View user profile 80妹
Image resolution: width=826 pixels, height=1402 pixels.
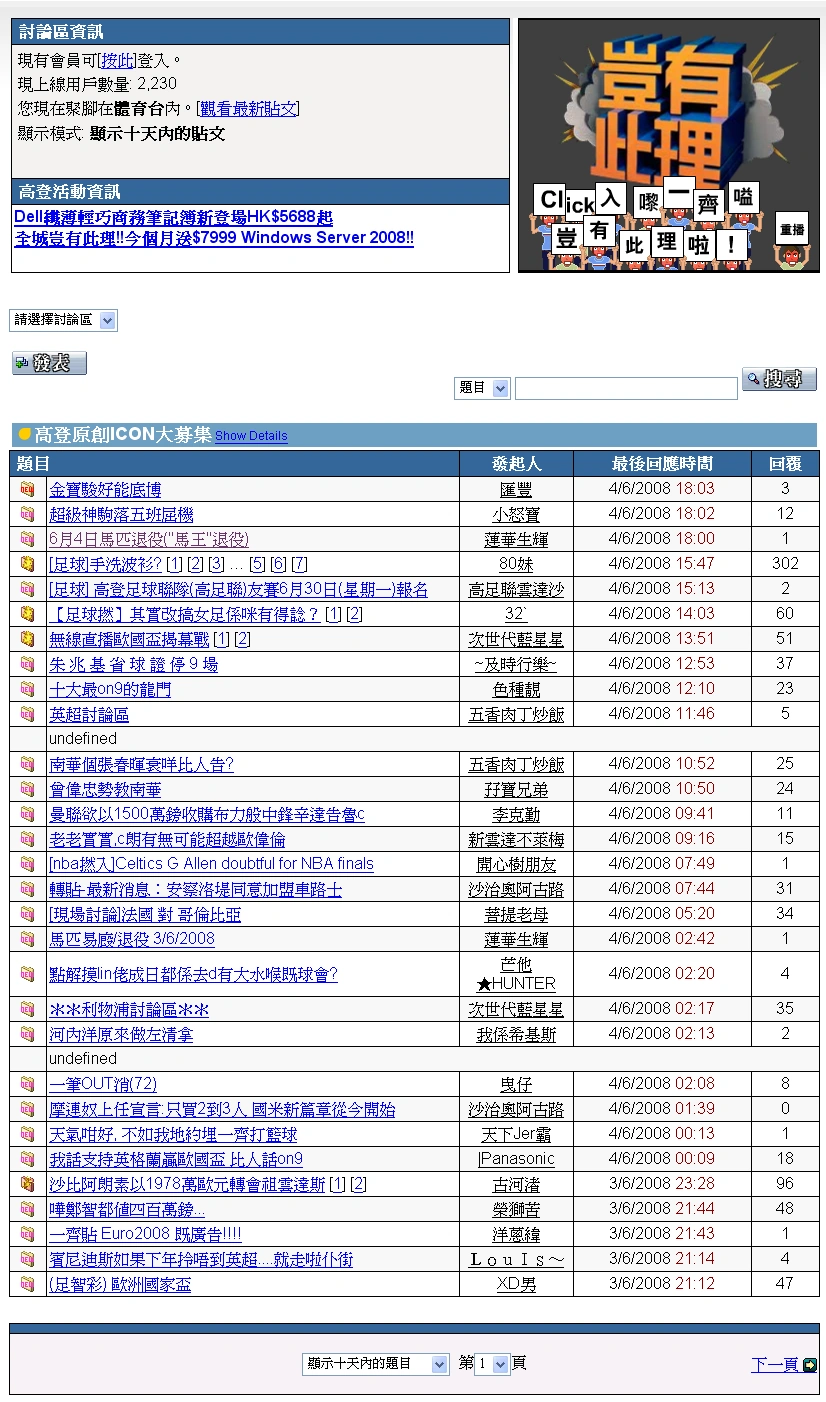point(516,565)
